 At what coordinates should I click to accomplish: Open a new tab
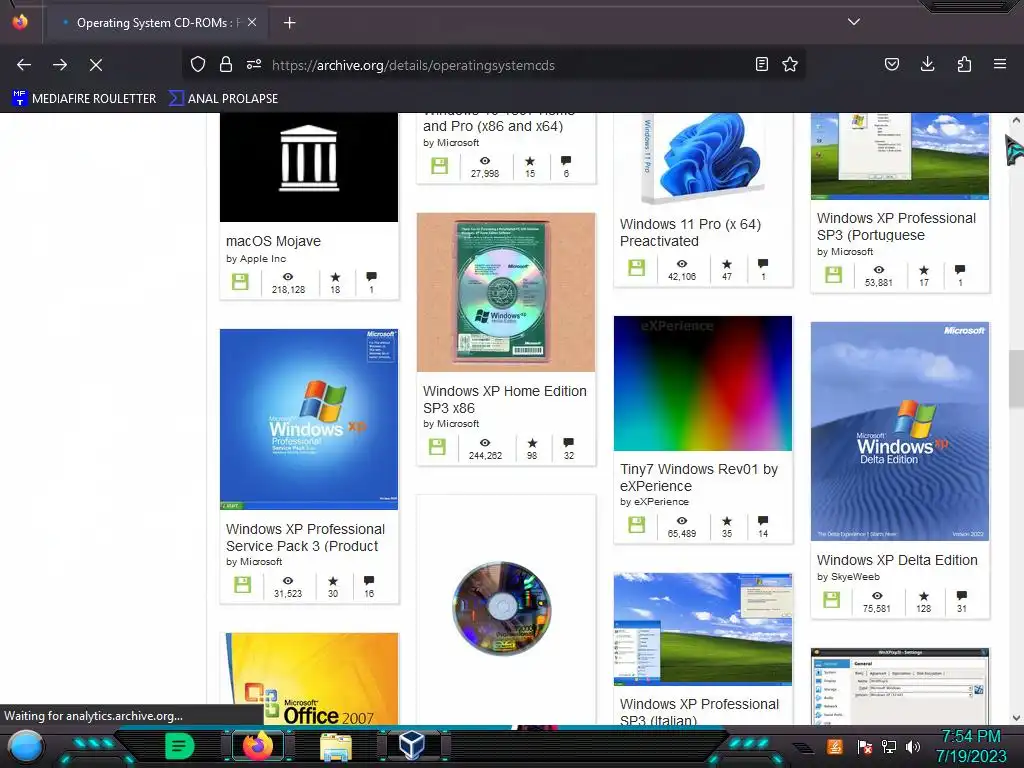[289, 23]
